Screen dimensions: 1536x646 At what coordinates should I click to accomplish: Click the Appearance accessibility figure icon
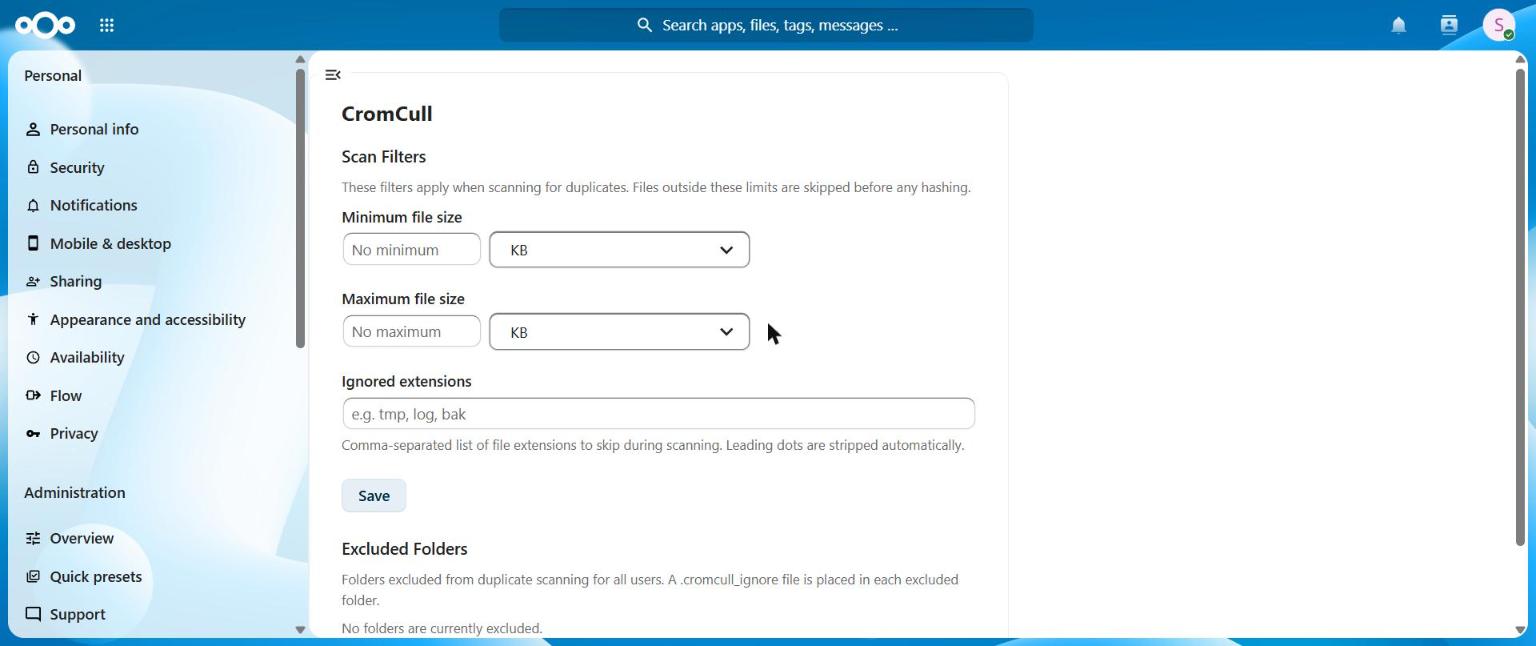tap(33, 319)
